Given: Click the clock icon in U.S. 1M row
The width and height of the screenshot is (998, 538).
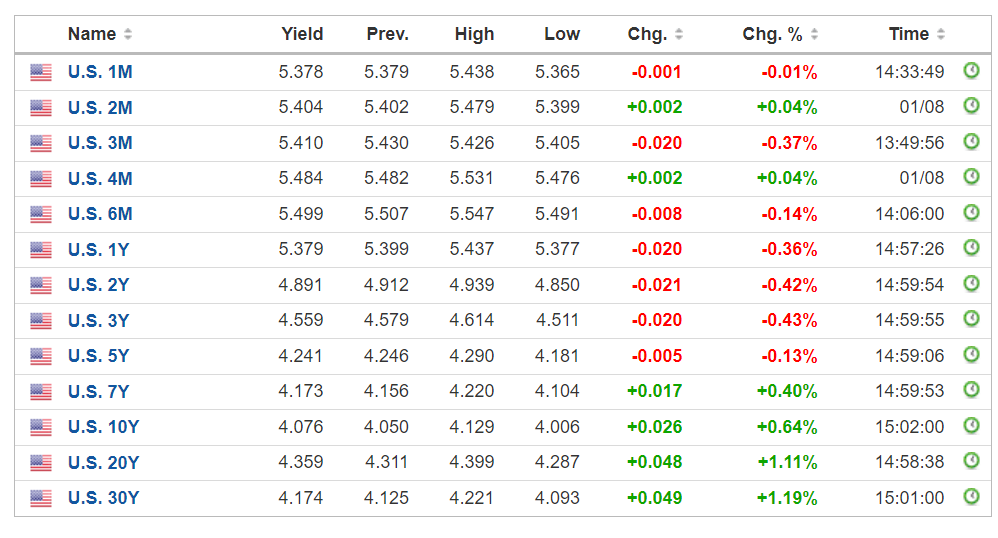Looking at the screenshot, I should coord(971,70).
